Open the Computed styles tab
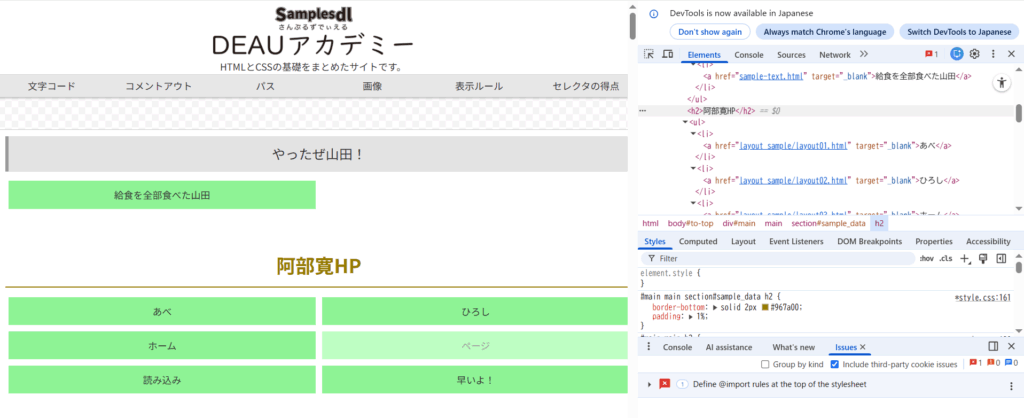1024x418 pixels. (x=698, y=241)
